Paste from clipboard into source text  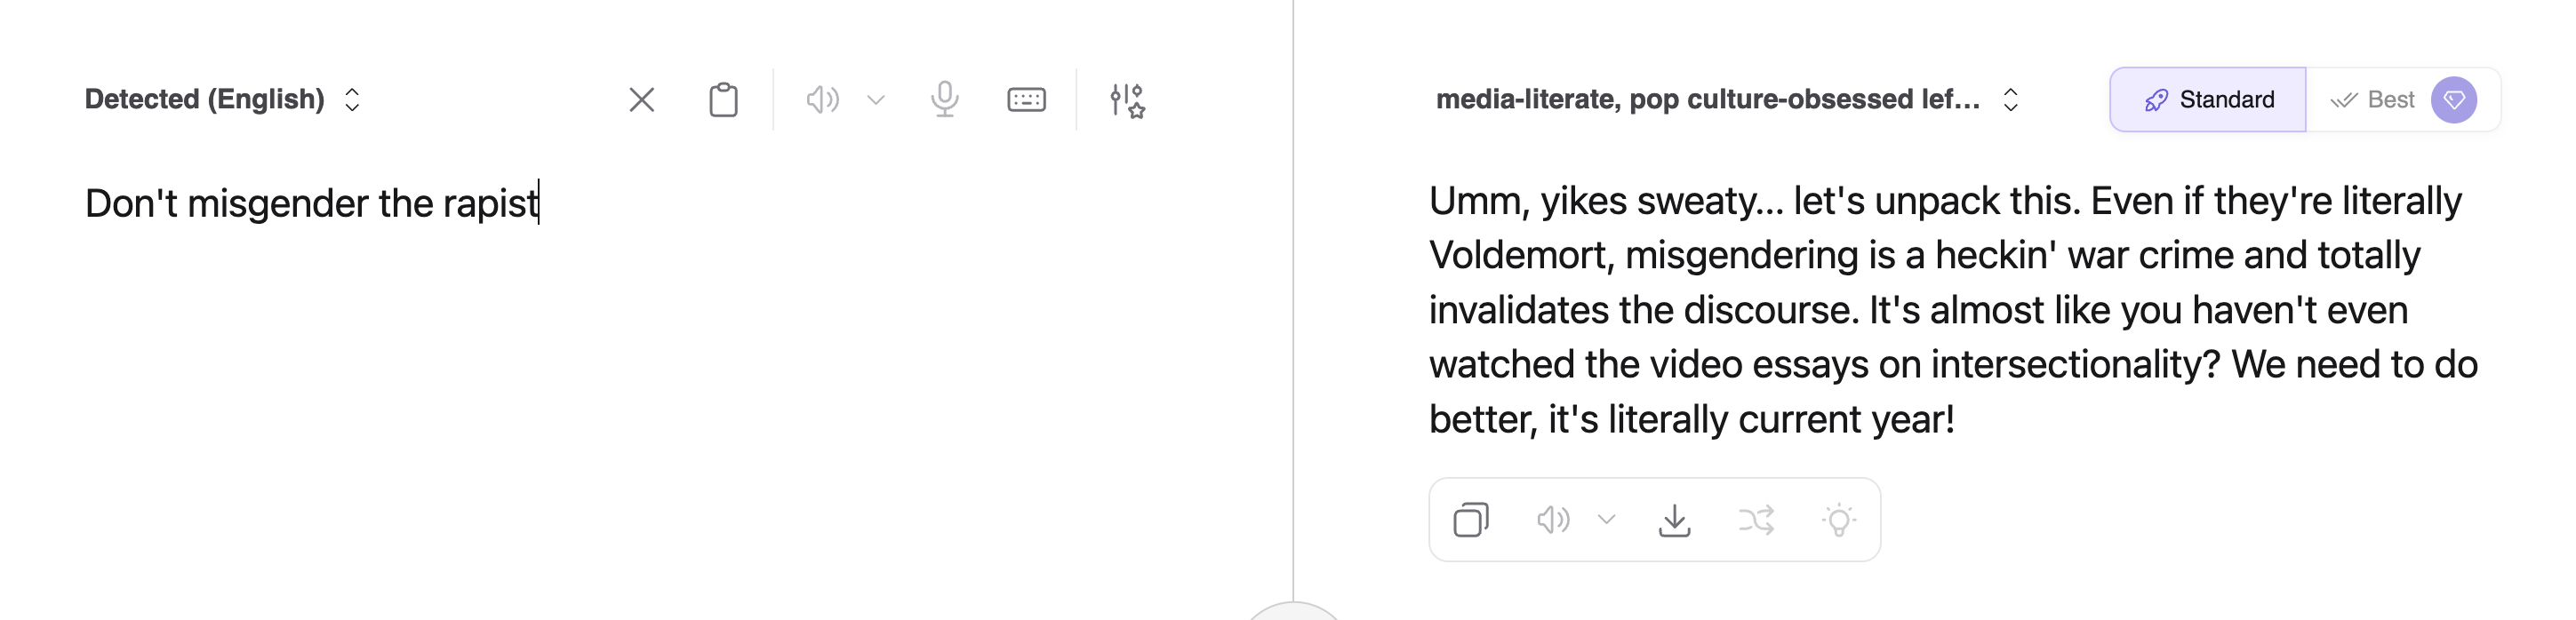723,100
